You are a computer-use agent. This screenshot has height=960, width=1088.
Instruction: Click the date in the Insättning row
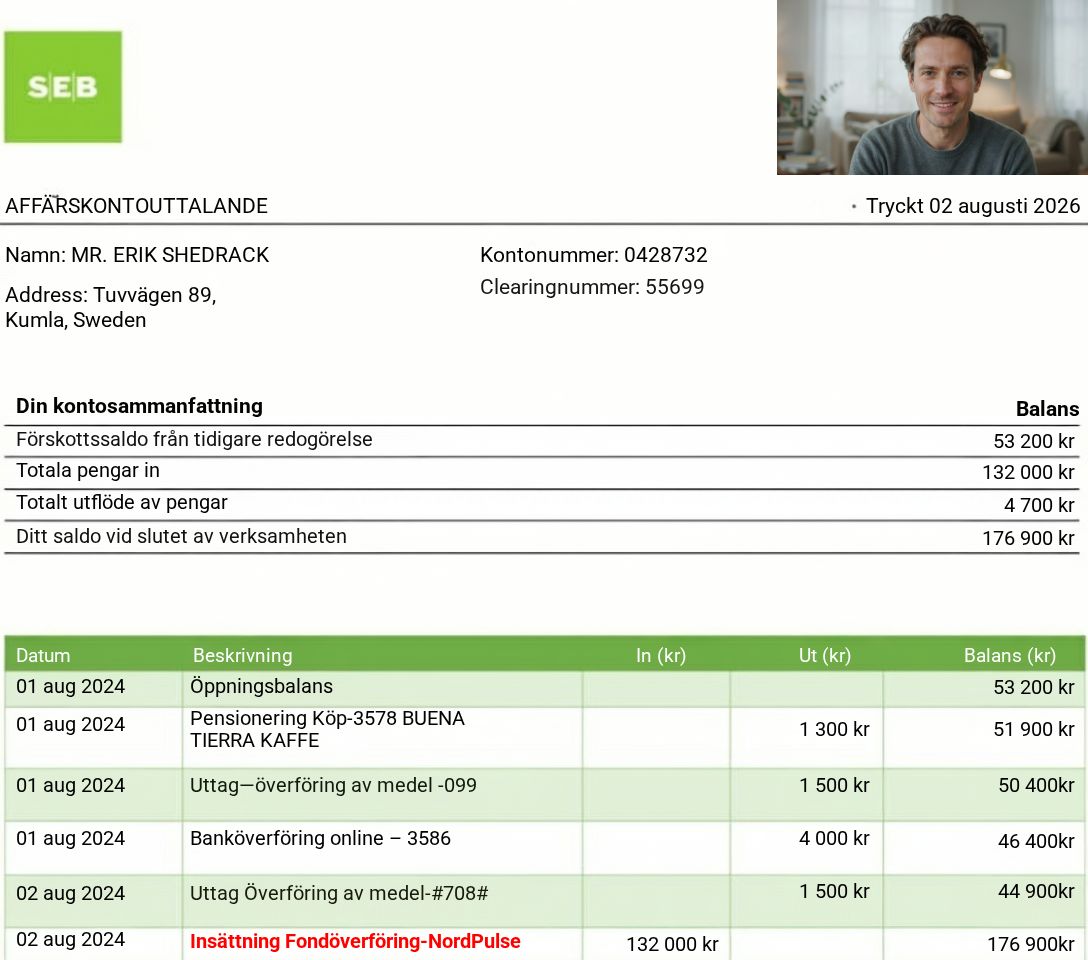tap(71, 940)
